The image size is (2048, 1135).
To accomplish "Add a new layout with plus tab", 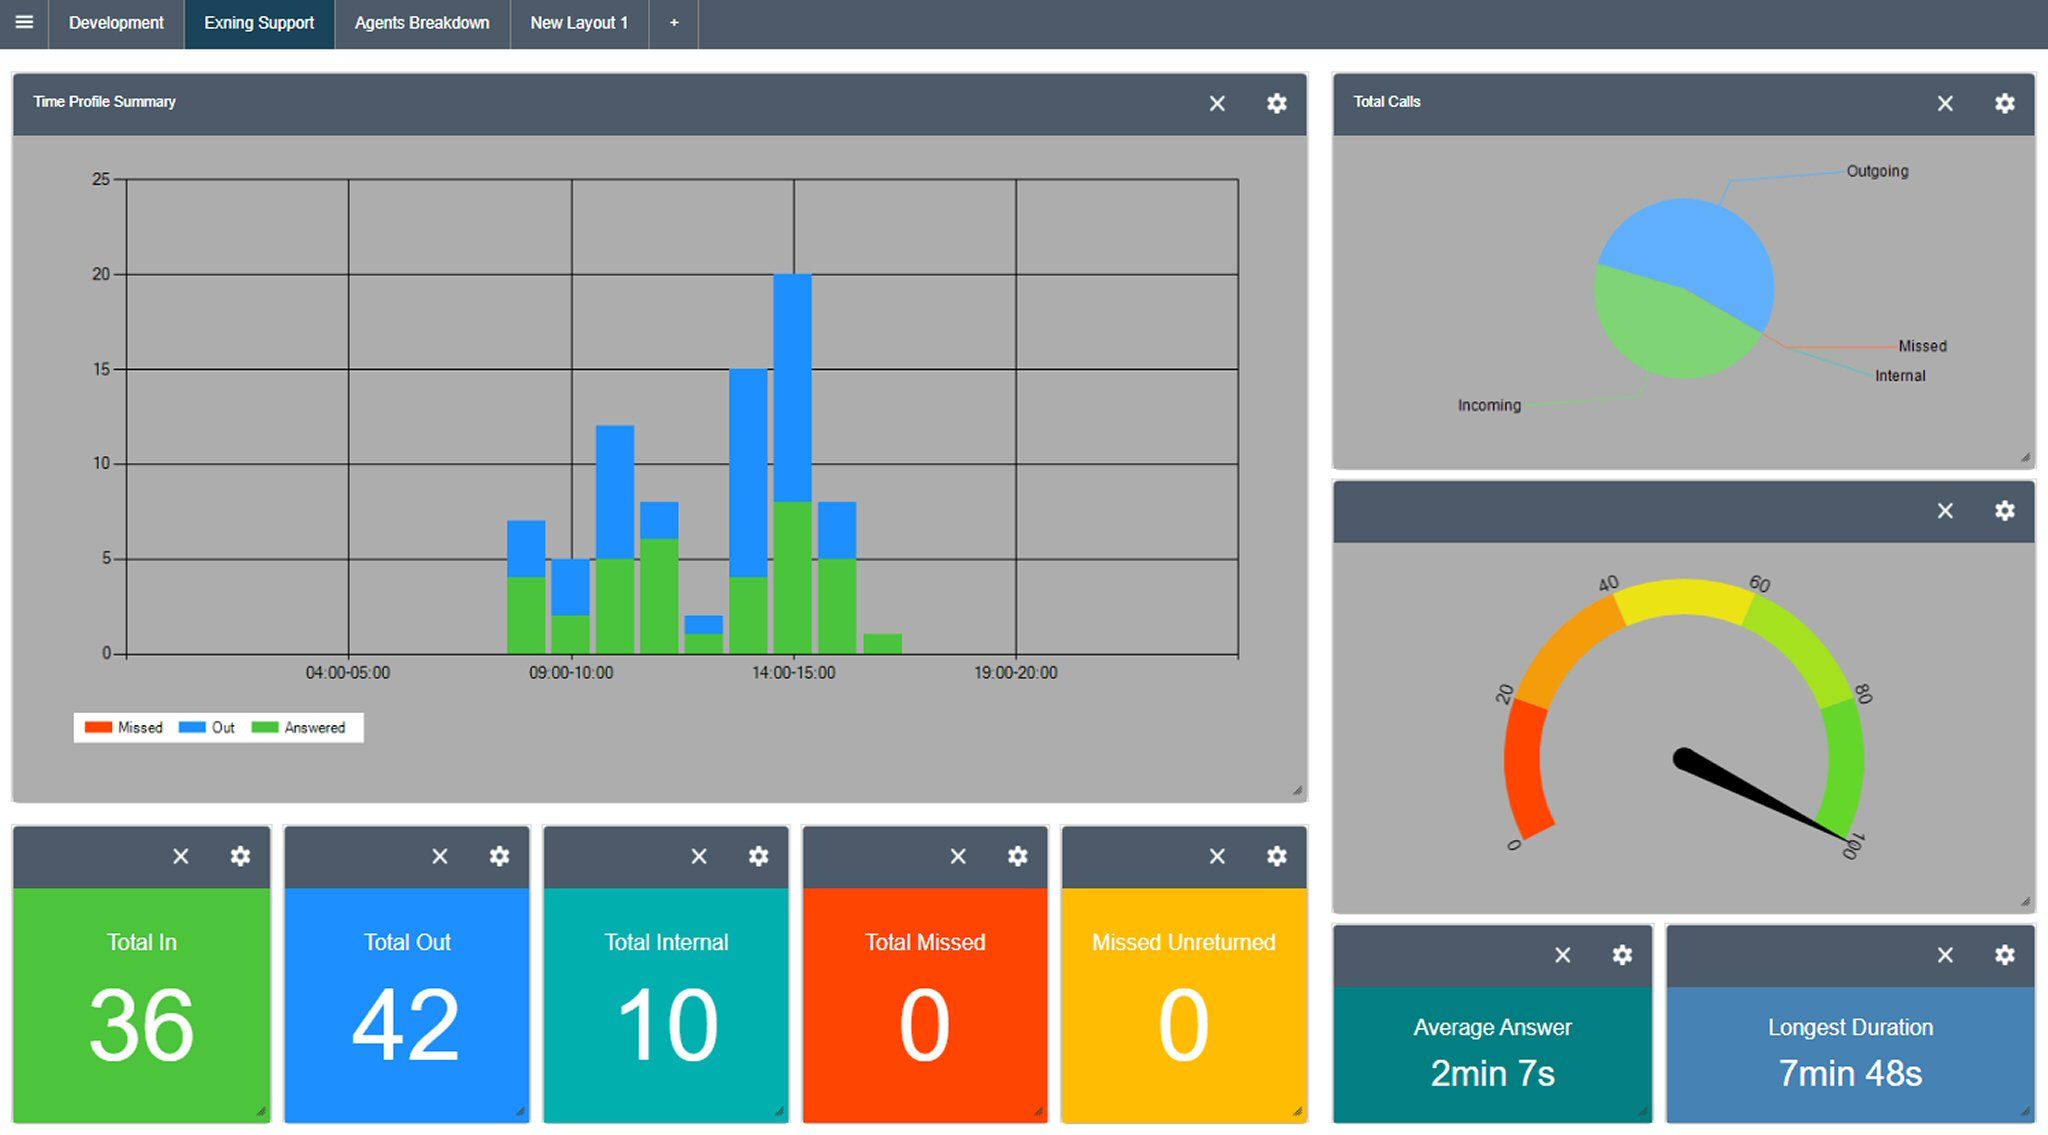I will (x=674, y=23).
